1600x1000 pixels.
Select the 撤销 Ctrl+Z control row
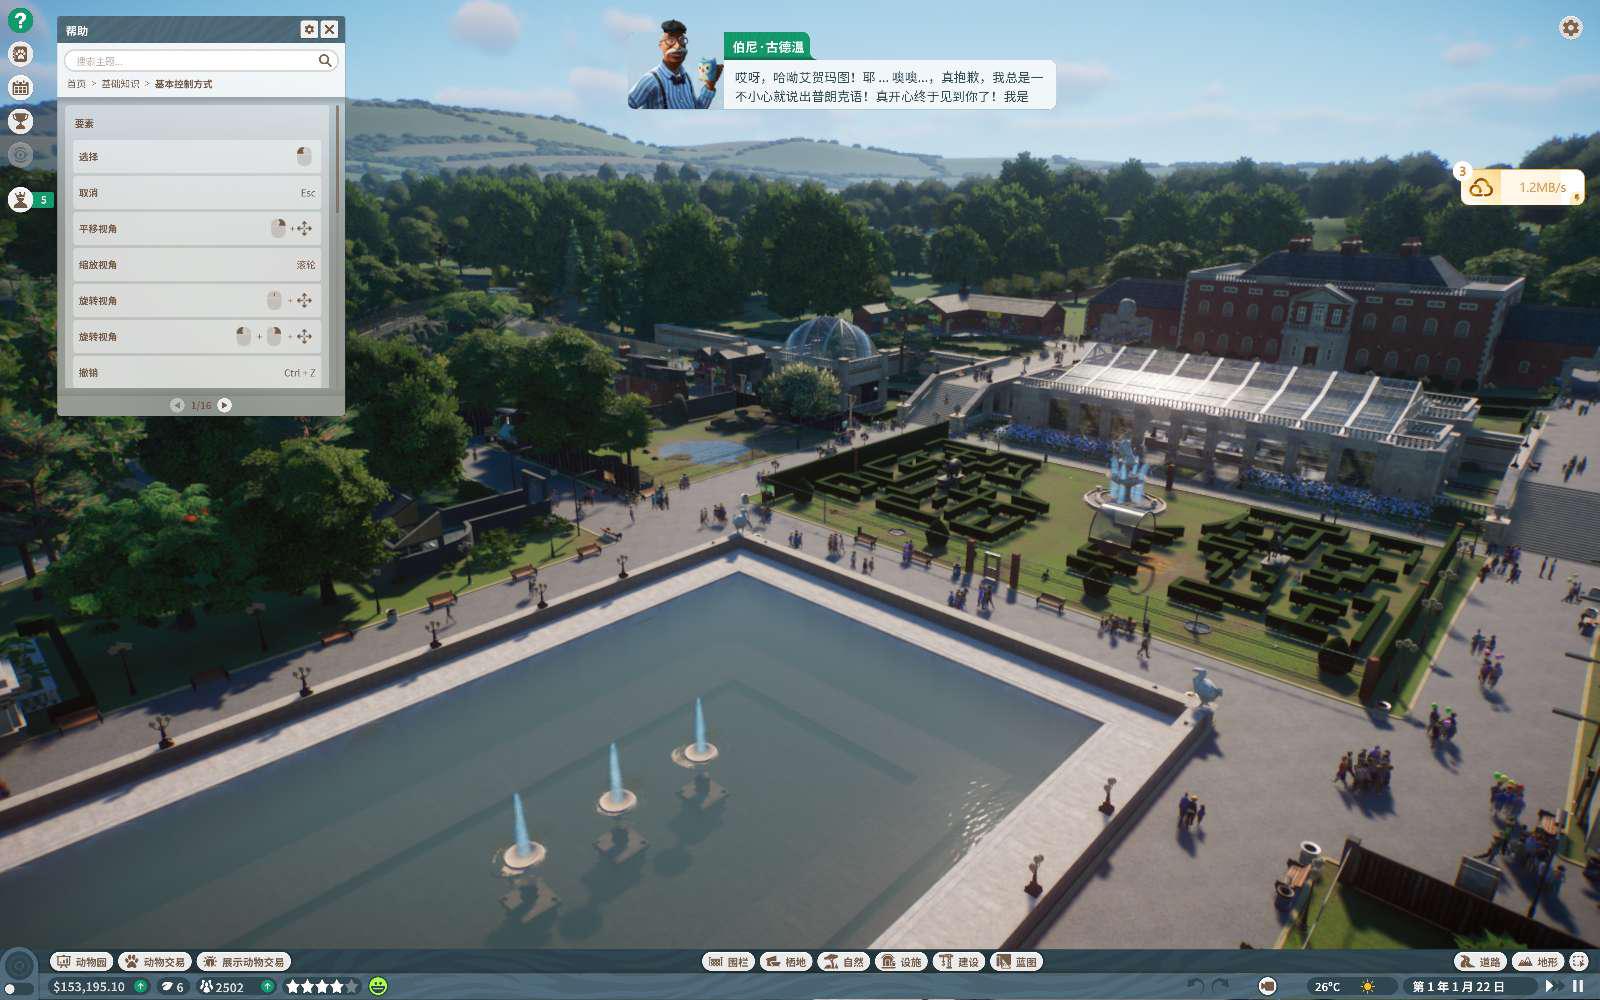197,372
